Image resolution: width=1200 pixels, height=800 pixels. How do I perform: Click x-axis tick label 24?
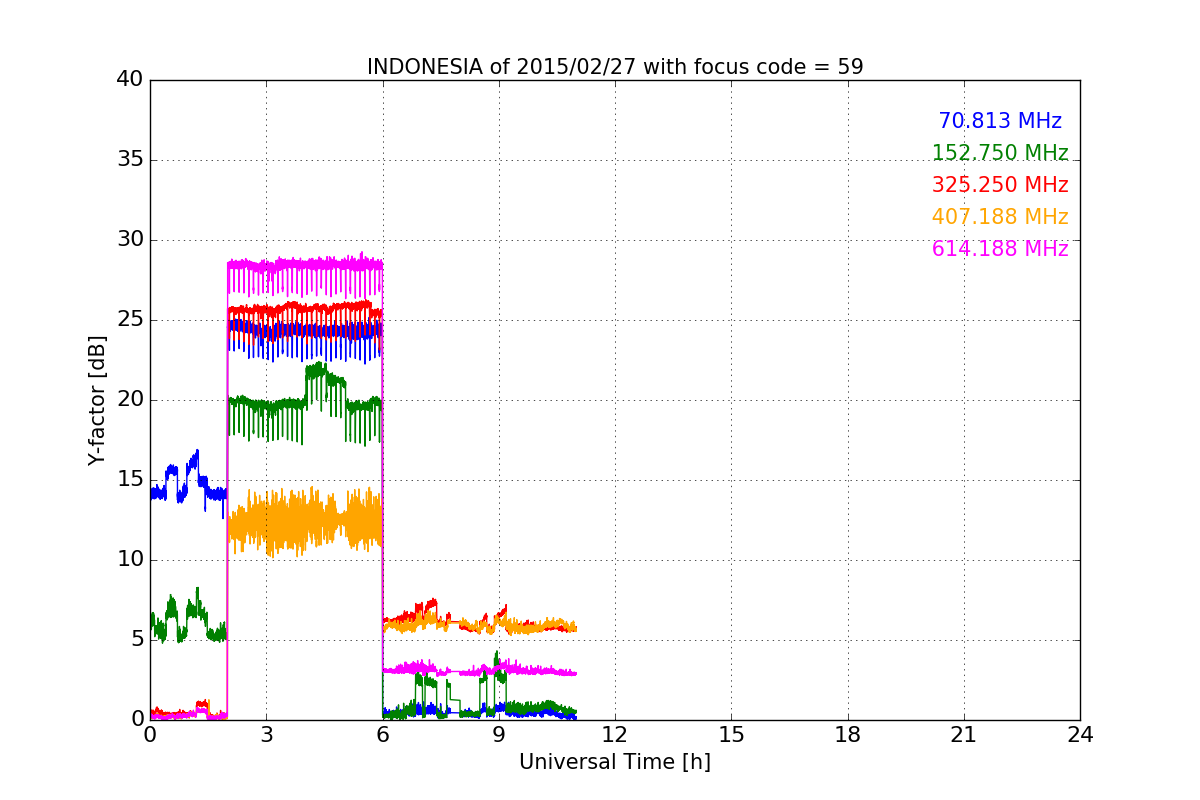pos(1080,735)
